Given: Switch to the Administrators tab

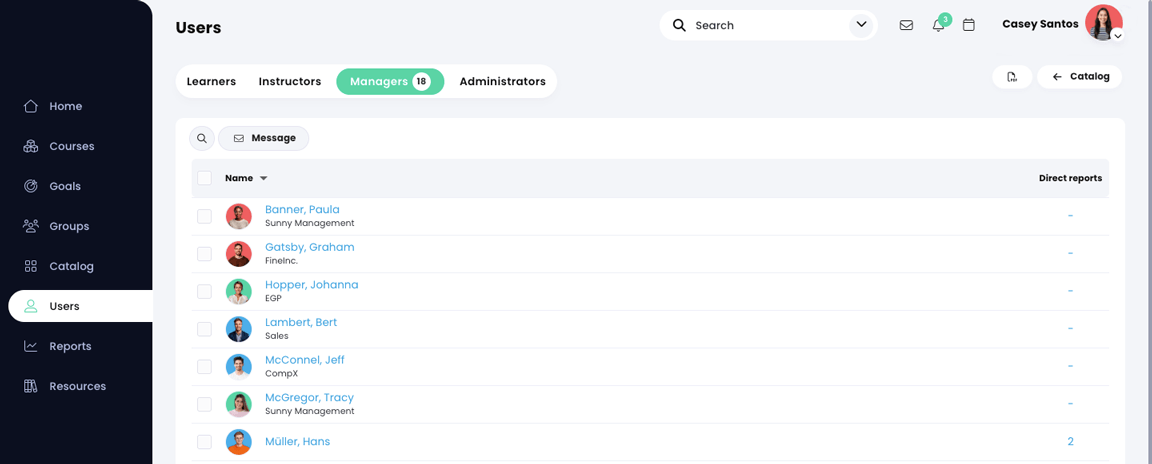Looking at the screenshot, I should (x=503, y=81).
